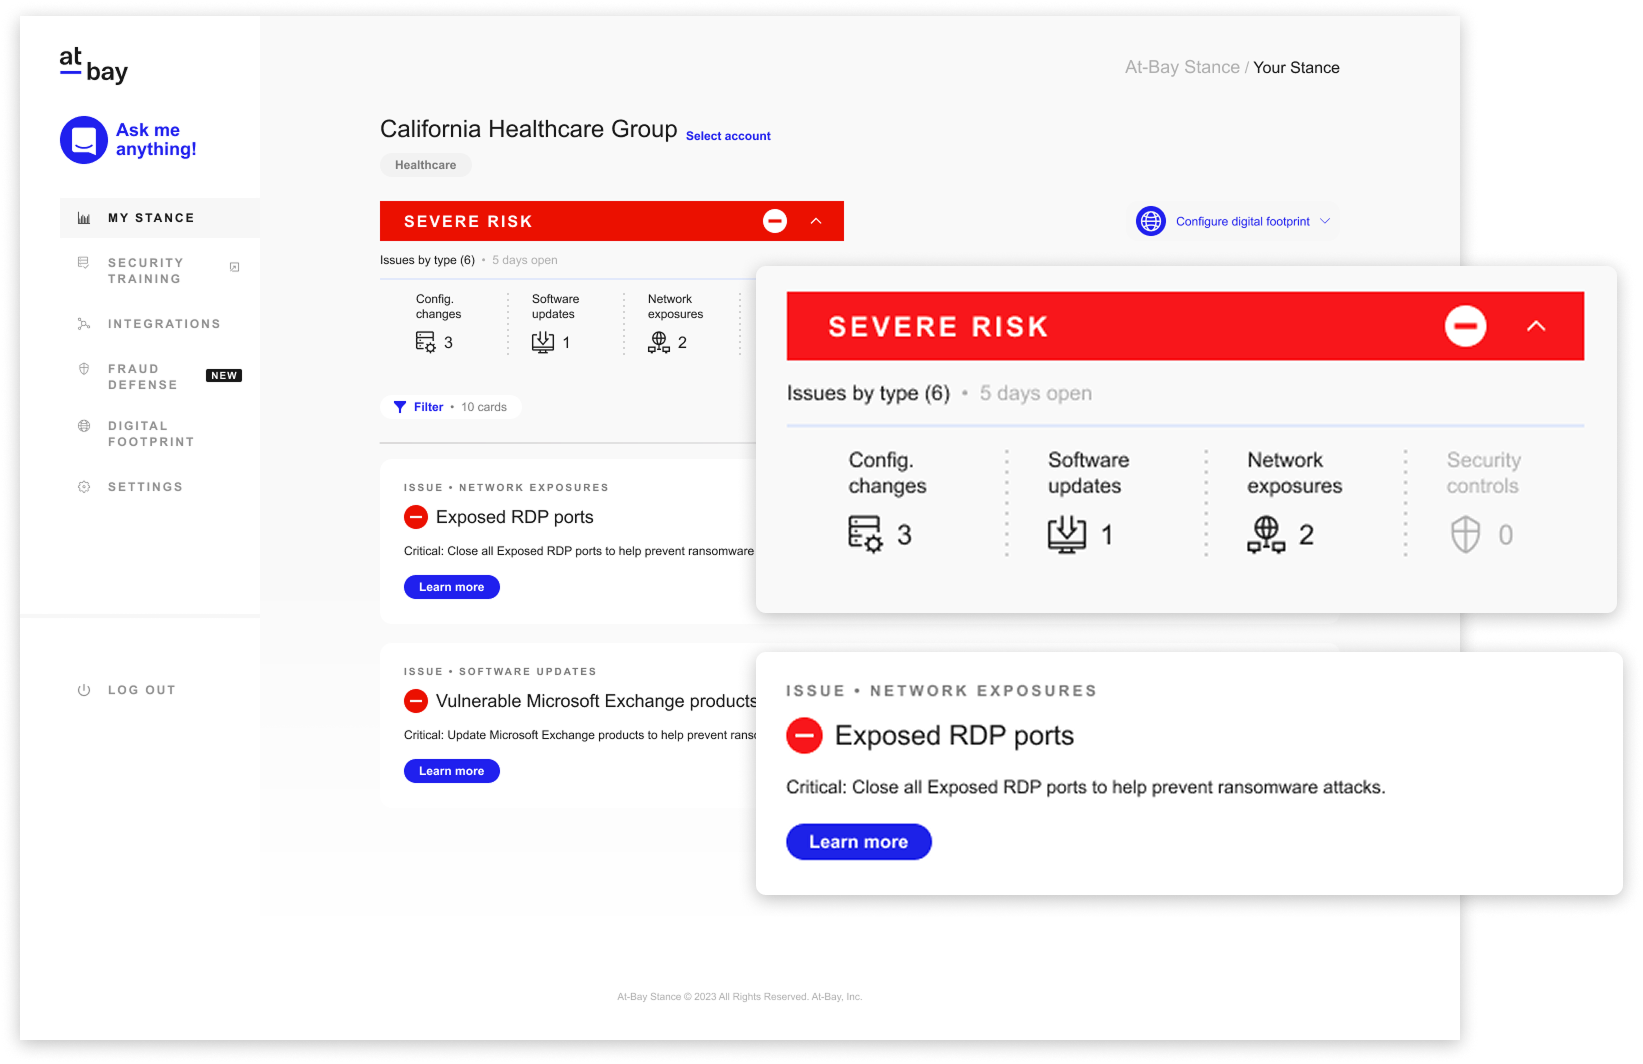Click 'Issues by type (6)' in small panel

427,260
